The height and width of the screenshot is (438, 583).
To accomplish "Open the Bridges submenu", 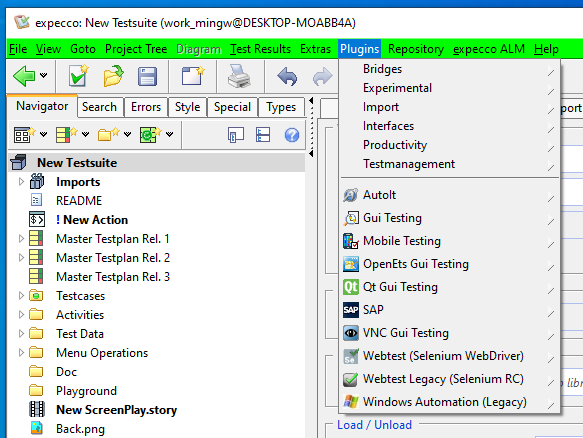I will coord(449,69).
